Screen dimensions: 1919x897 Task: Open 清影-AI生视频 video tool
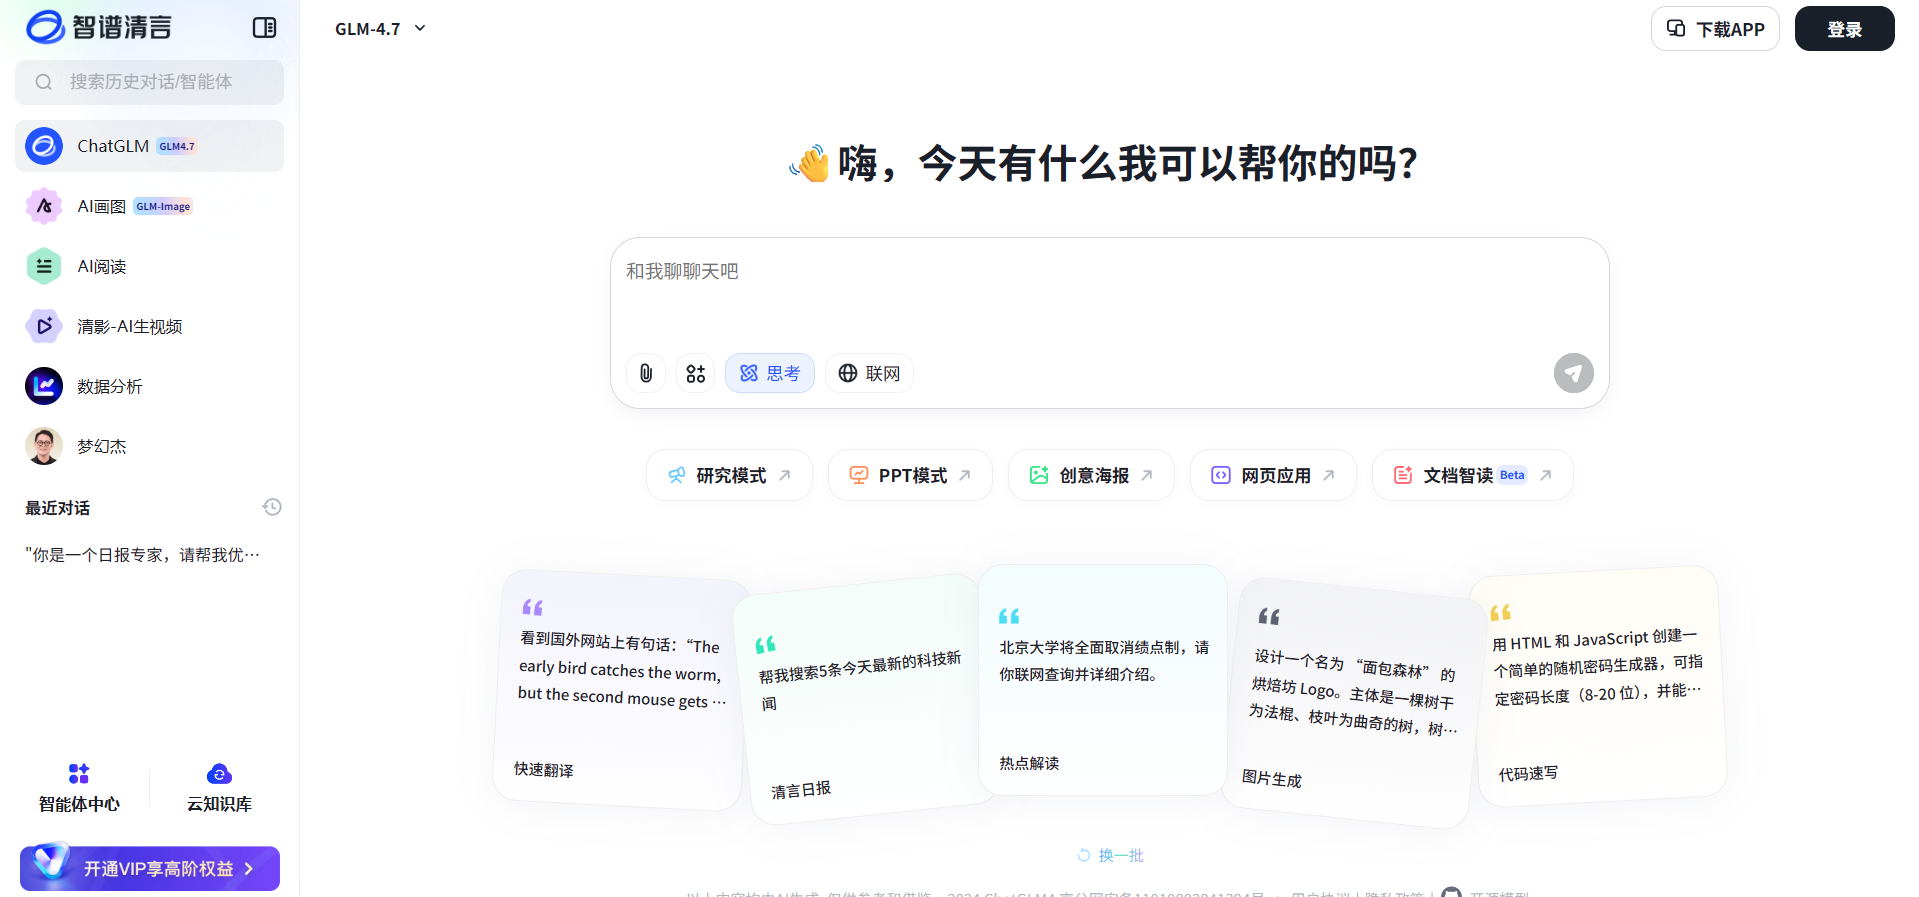click(x=129, y=327)
